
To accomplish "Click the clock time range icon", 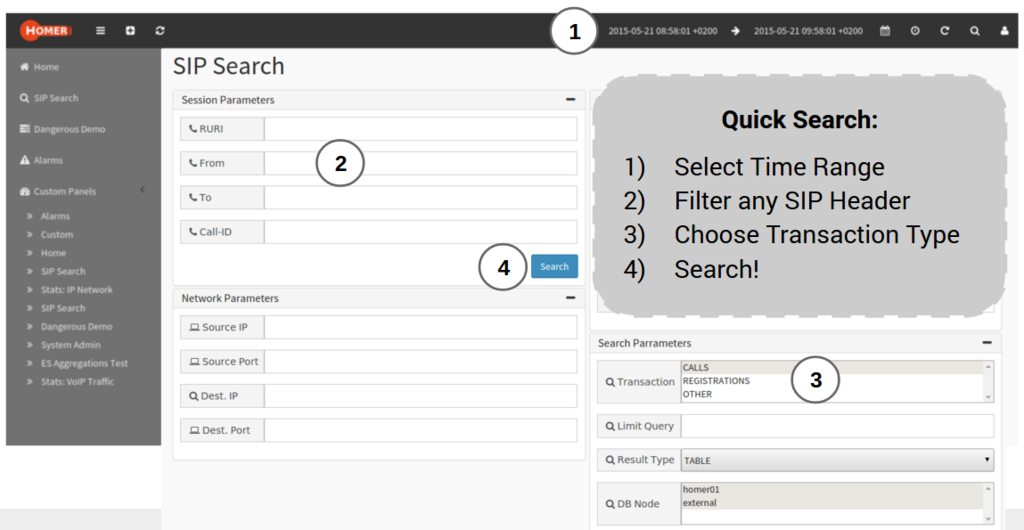I will 914,31.
